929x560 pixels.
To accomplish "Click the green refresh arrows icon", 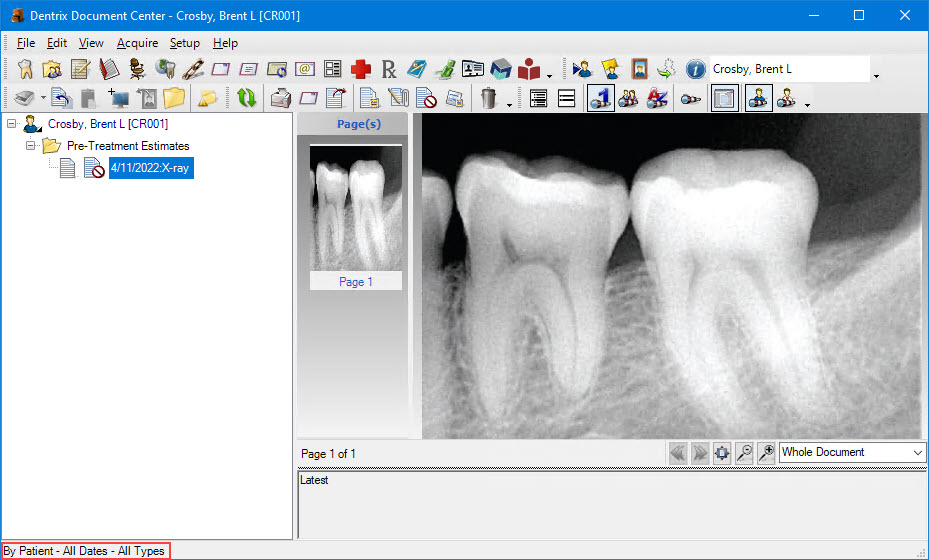I will pyautogui.click(x=246, y=98).
